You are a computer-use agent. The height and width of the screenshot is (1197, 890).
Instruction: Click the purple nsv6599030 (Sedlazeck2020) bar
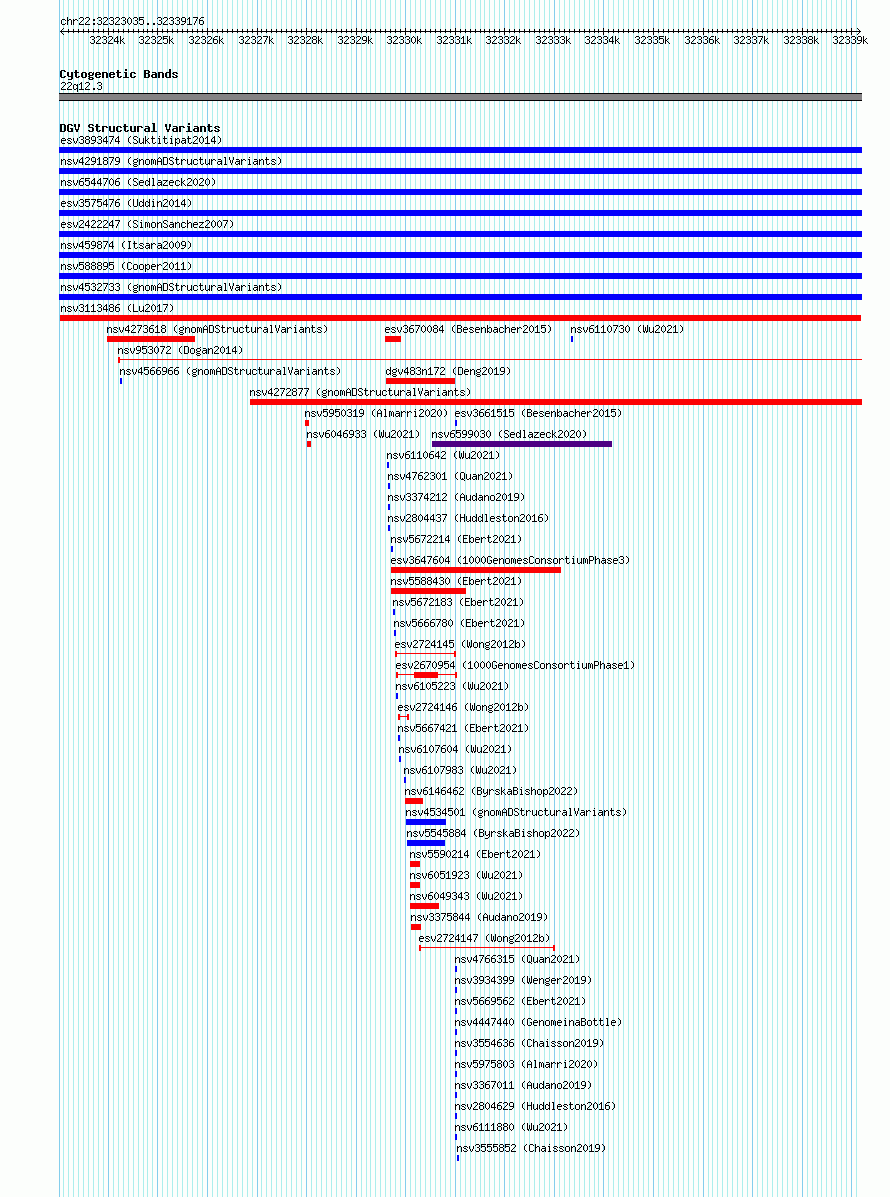522,444
